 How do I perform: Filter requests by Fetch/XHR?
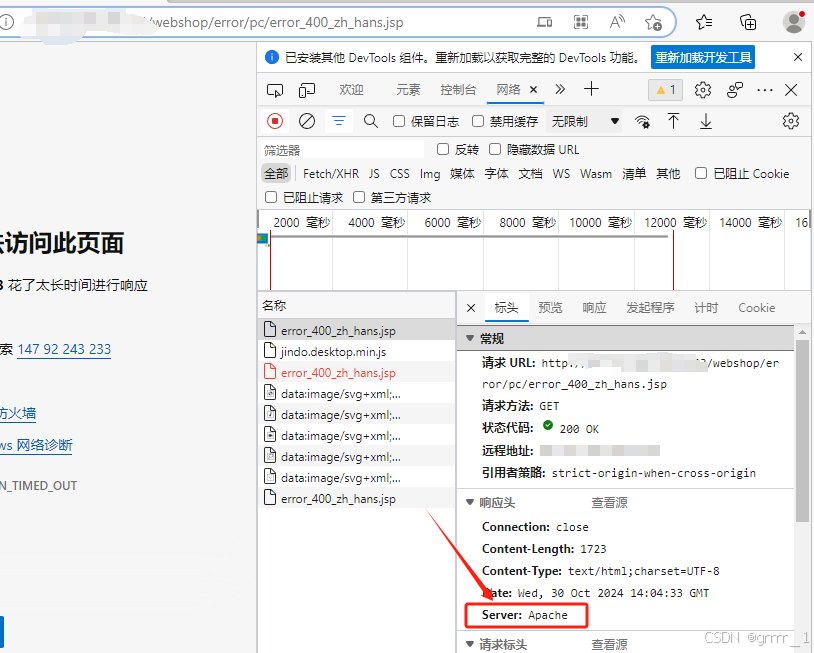(x=331, y=173)
